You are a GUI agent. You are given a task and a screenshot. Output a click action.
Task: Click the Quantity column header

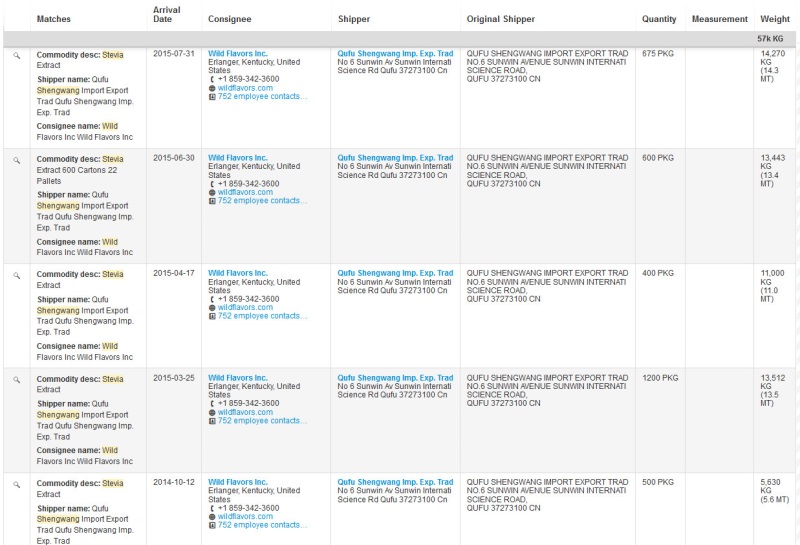click(x=659, y=19)
